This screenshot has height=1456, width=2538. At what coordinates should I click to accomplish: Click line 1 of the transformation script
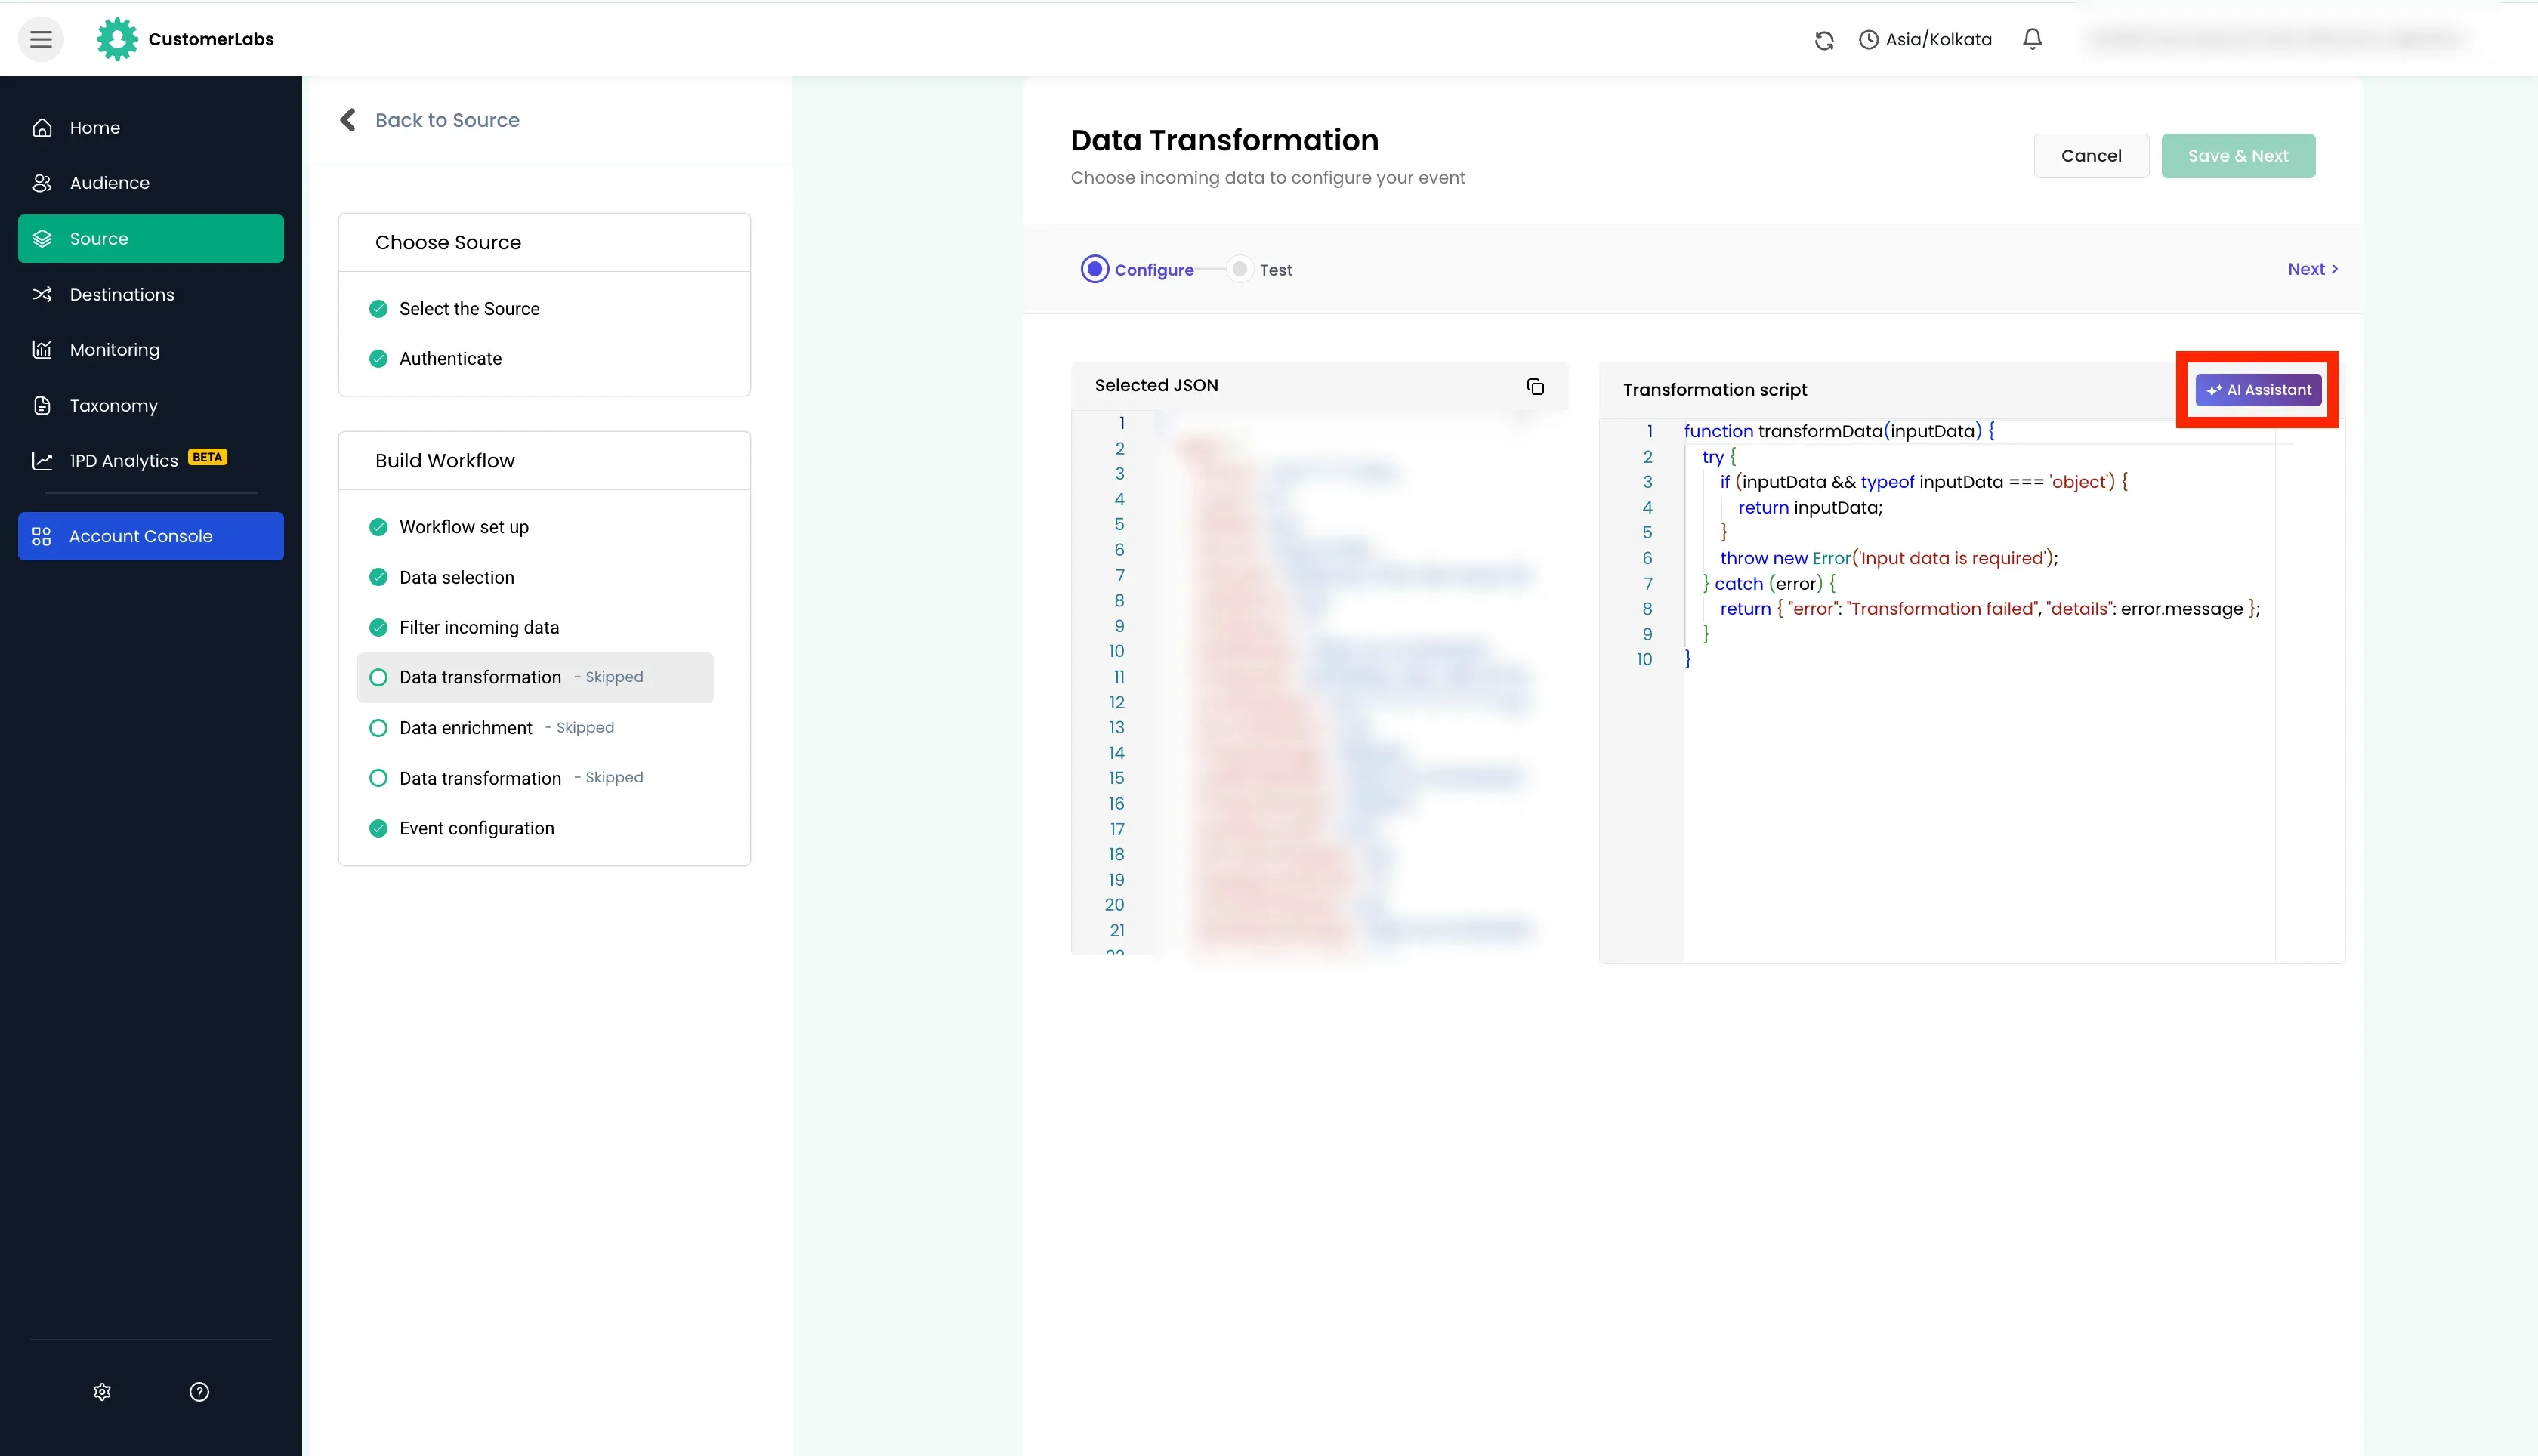click(1839, 431)
